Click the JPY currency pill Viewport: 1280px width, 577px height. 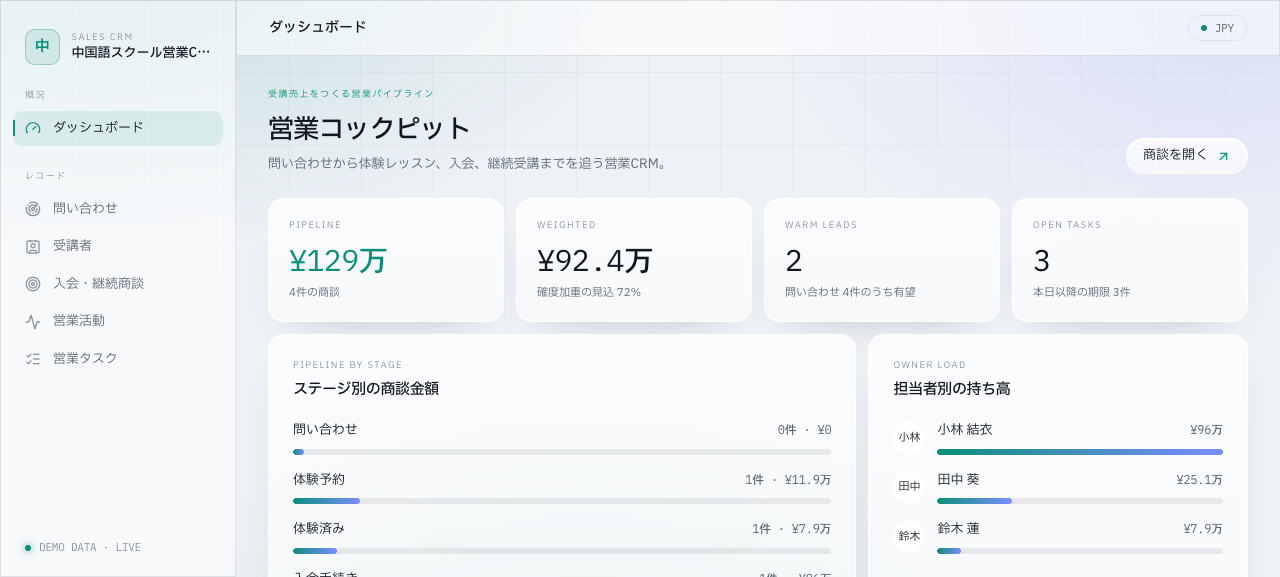point(1217,28)
